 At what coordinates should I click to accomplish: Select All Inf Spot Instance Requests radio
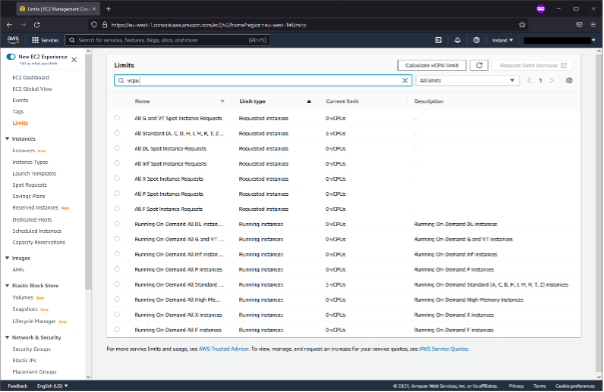(x=117, y=163)
